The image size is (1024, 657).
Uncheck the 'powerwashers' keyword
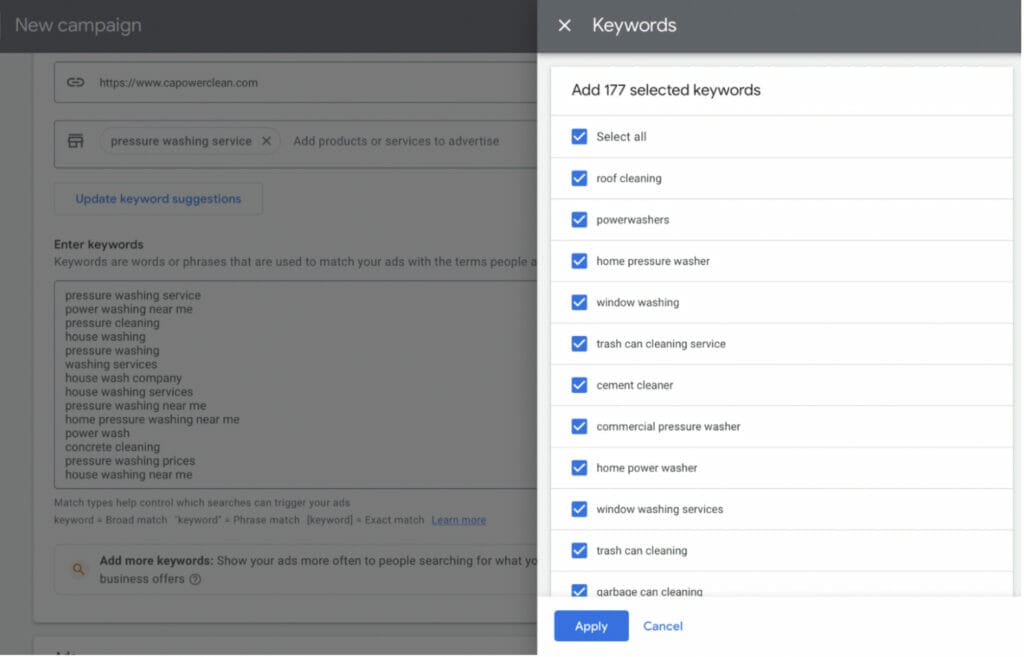tap(578, 220)
